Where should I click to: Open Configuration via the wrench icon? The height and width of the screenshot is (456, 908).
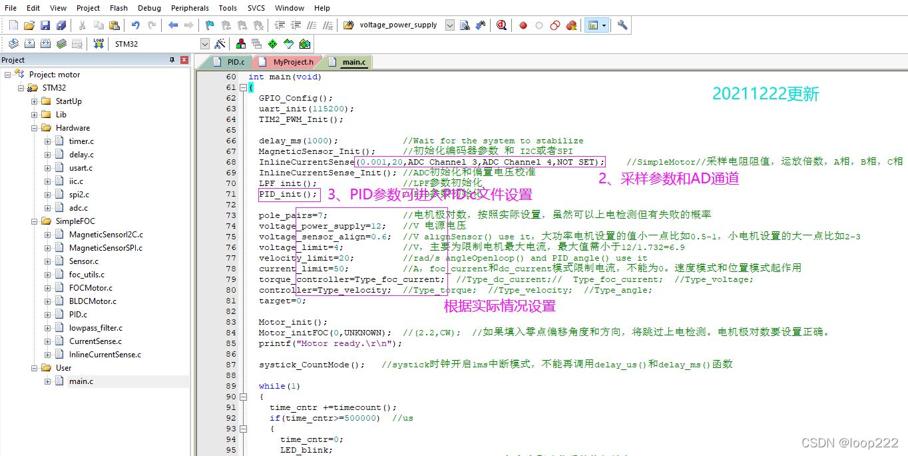[x=623, y=25]
